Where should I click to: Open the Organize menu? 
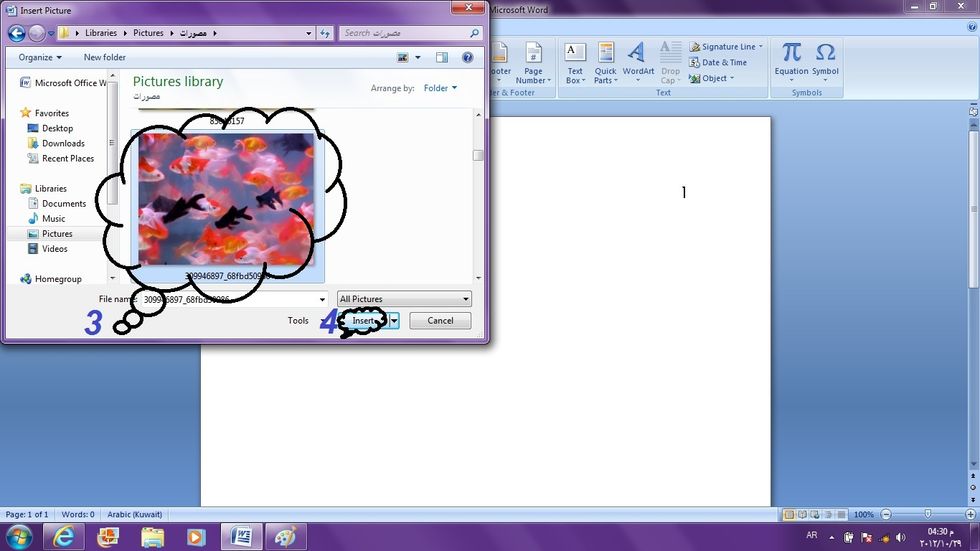(39, 57)
